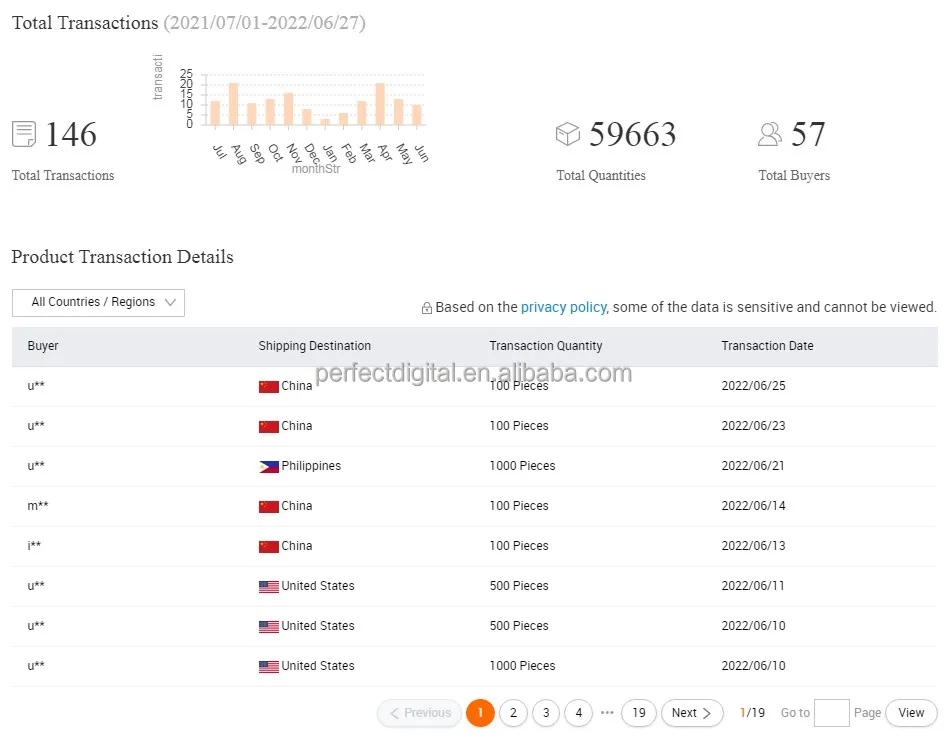Click the Previous page button
947x748 pixels.
pos(420,713)
